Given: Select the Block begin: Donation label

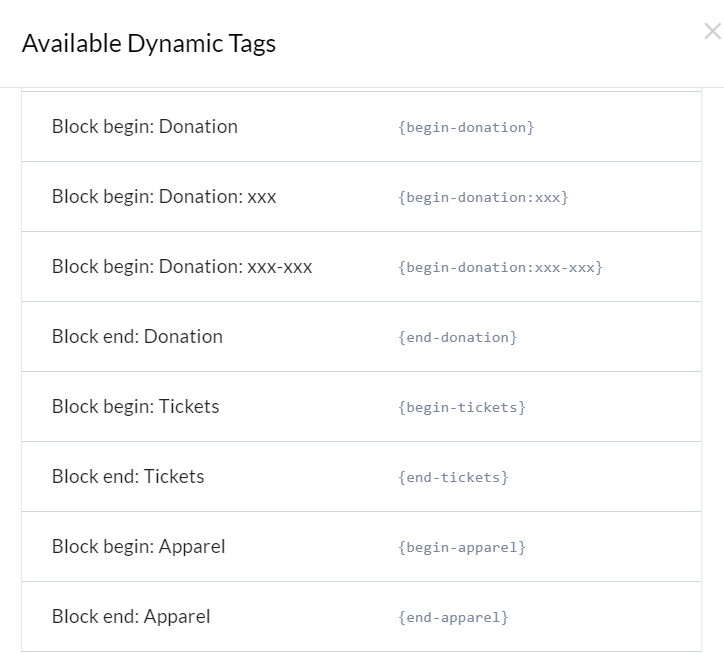Looking at the screenshot, I should [x=144, y=127].
